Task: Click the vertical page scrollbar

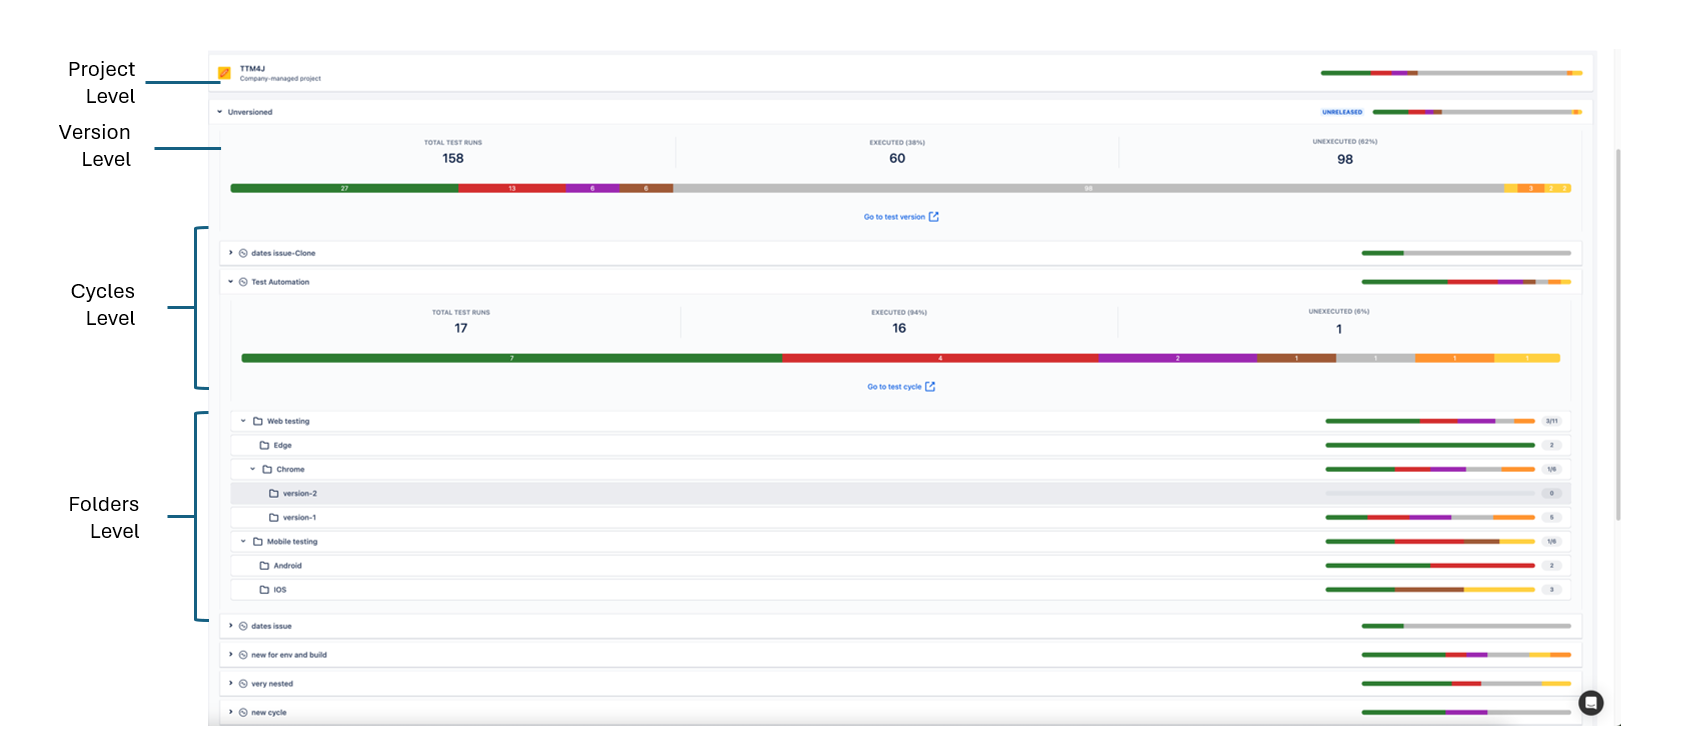Action: tap(1618, 335)
